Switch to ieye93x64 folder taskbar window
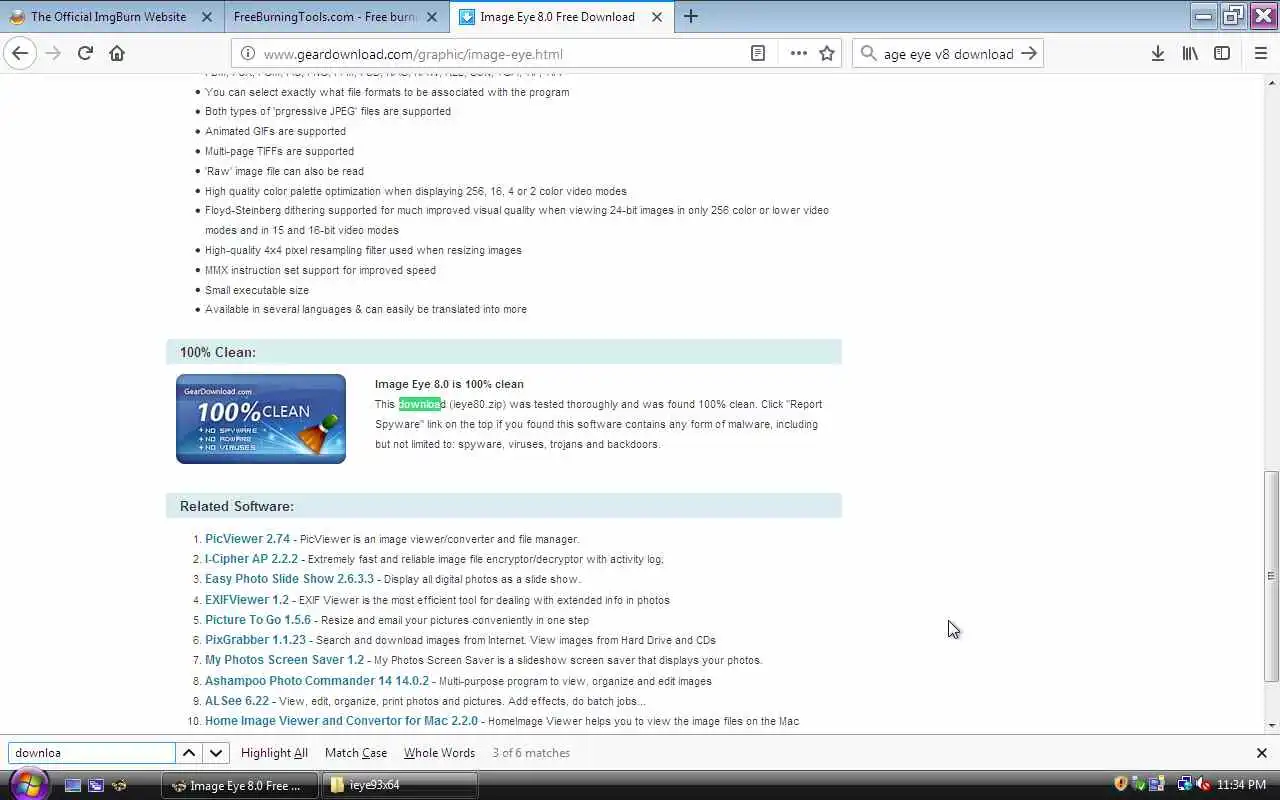Viewport: 1280px width, 800px height. click(x=399, y=785)
